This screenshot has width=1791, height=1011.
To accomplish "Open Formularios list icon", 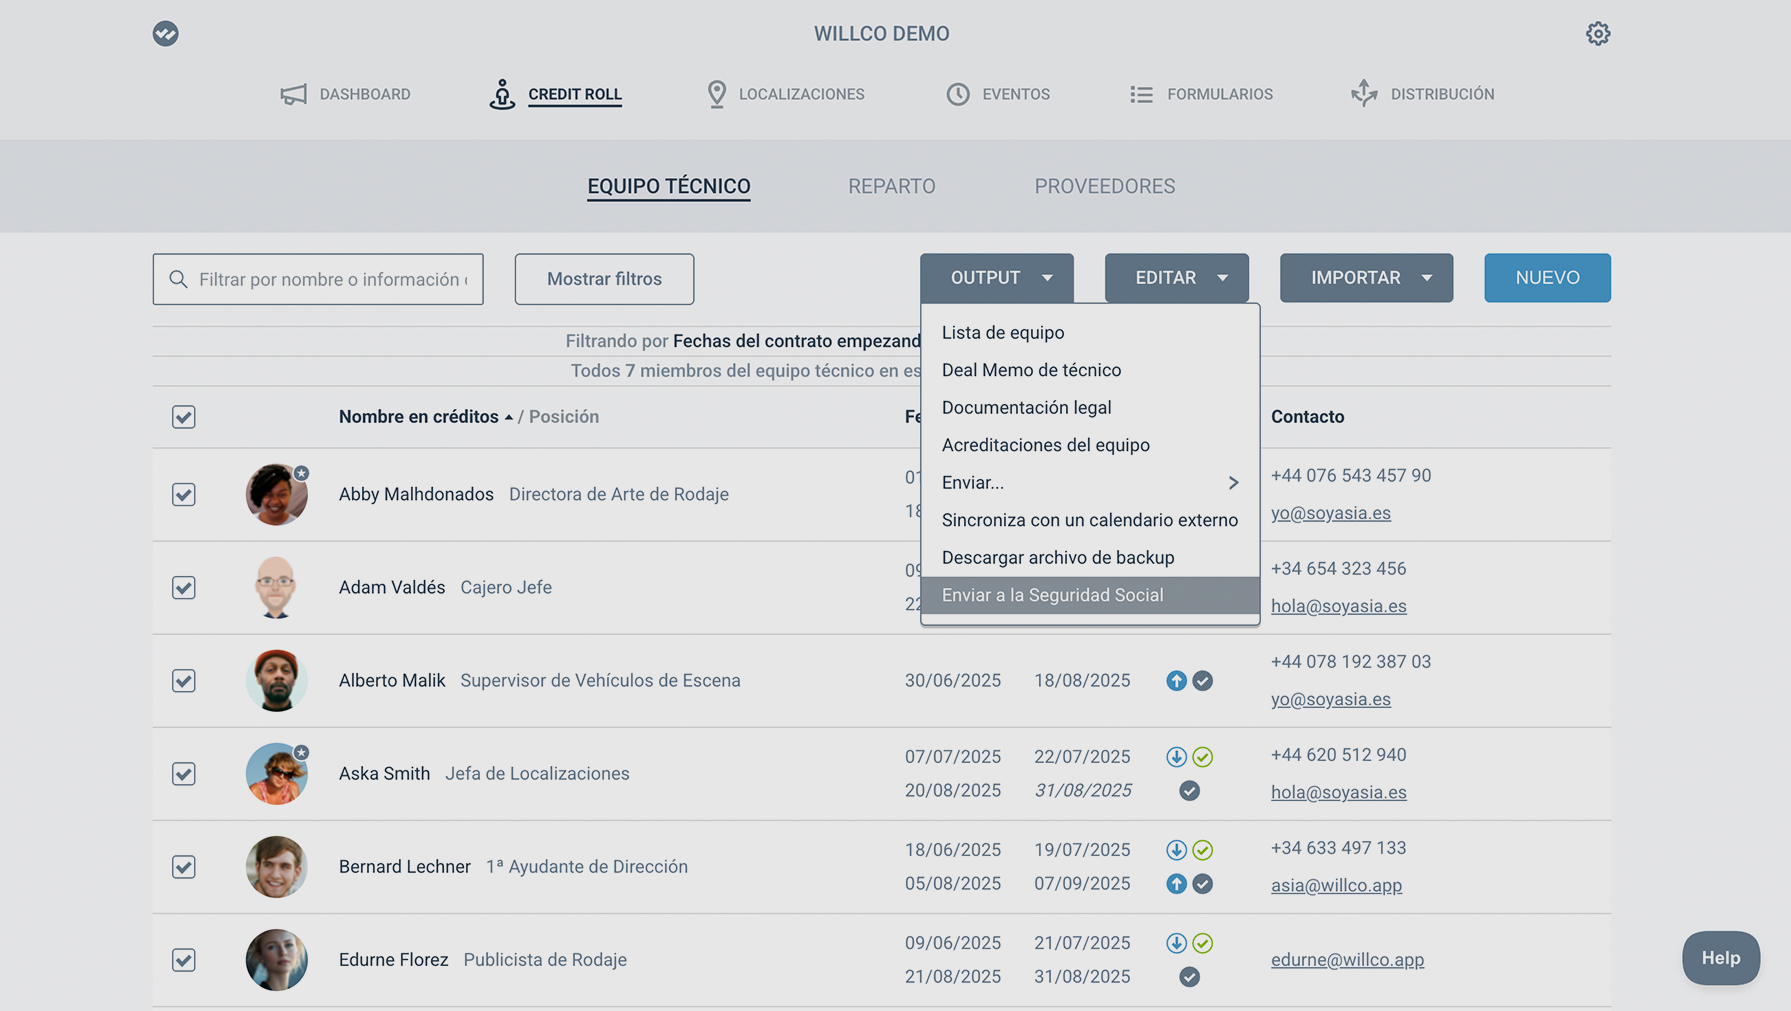I will [1141, 94].
